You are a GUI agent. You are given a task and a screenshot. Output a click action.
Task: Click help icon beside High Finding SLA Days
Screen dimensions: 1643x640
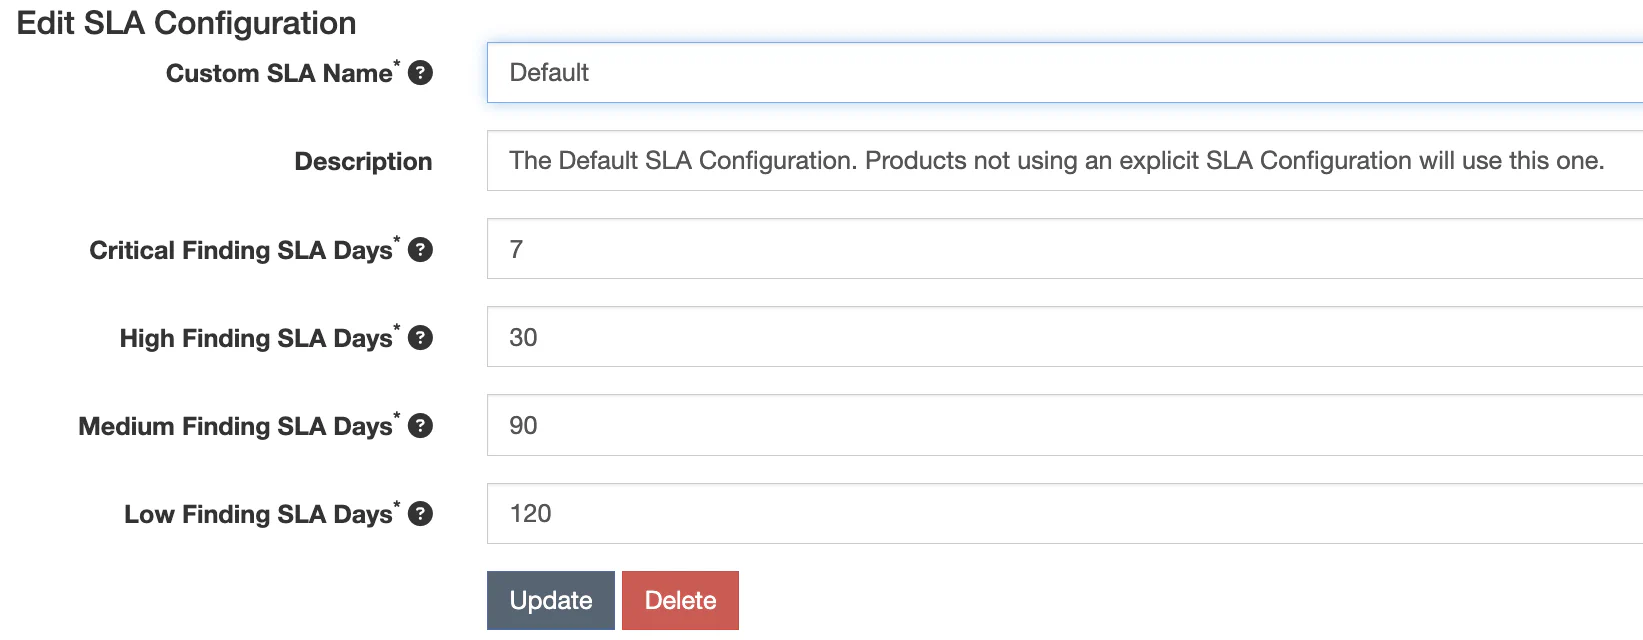pos(421,338)
